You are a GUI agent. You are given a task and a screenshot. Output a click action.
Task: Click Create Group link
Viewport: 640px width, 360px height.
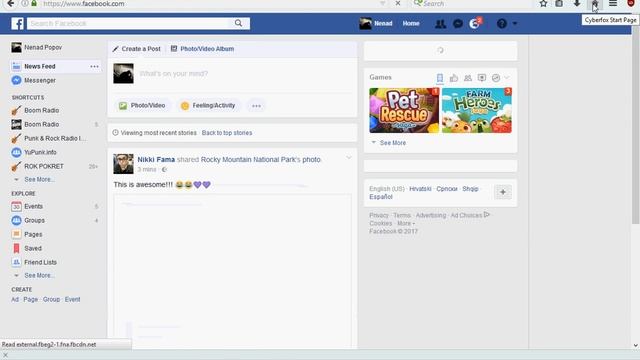pyautogui.click(x=51, y=299)
